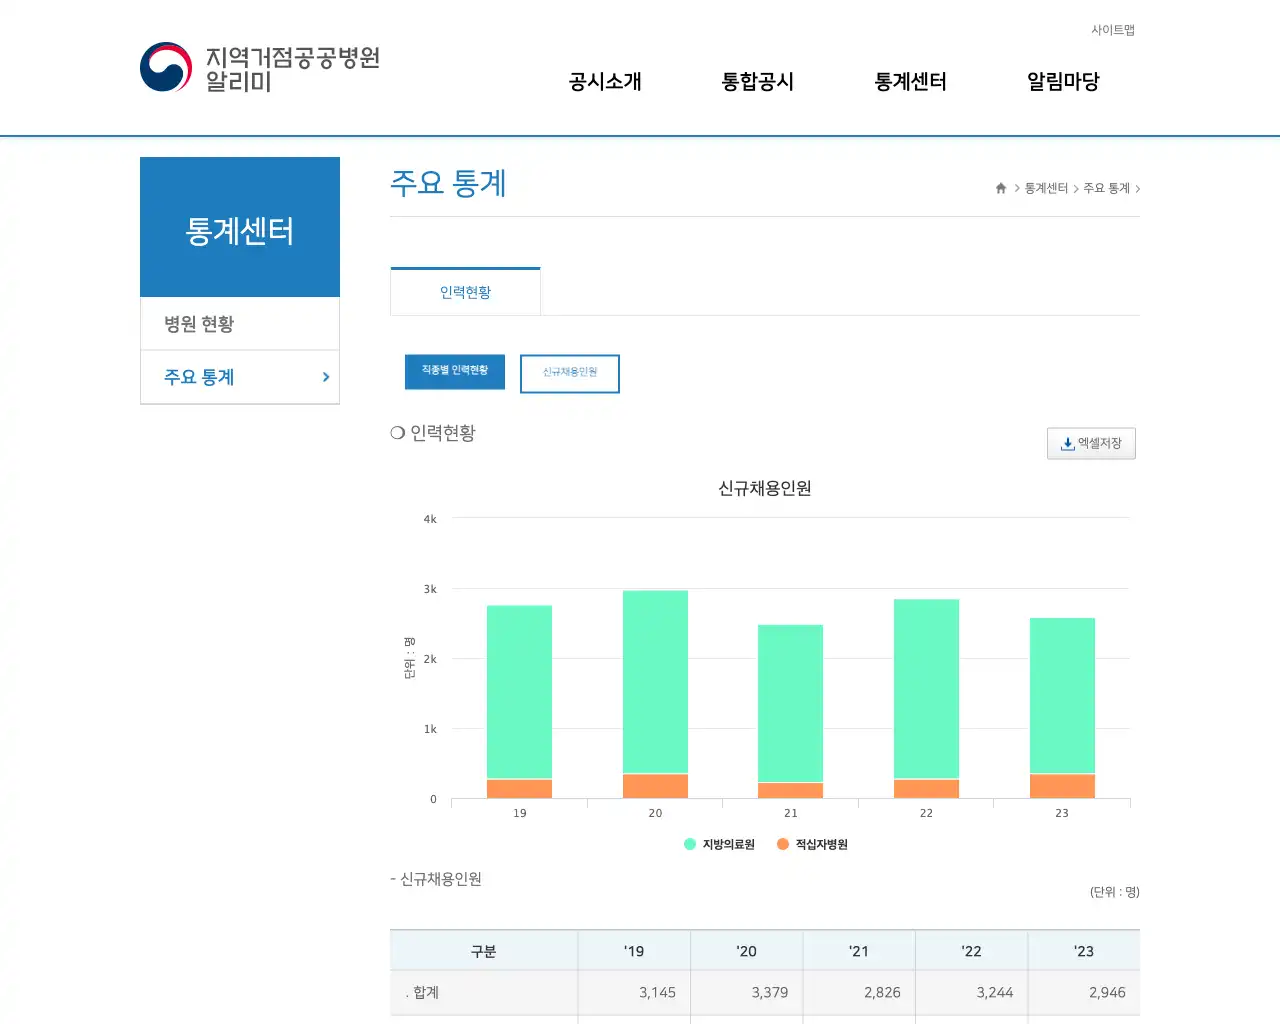Viewport: 1280px width, 1024px height.
Task: Open the 알림마당 top navigation menu
Action: point(1062,82)
